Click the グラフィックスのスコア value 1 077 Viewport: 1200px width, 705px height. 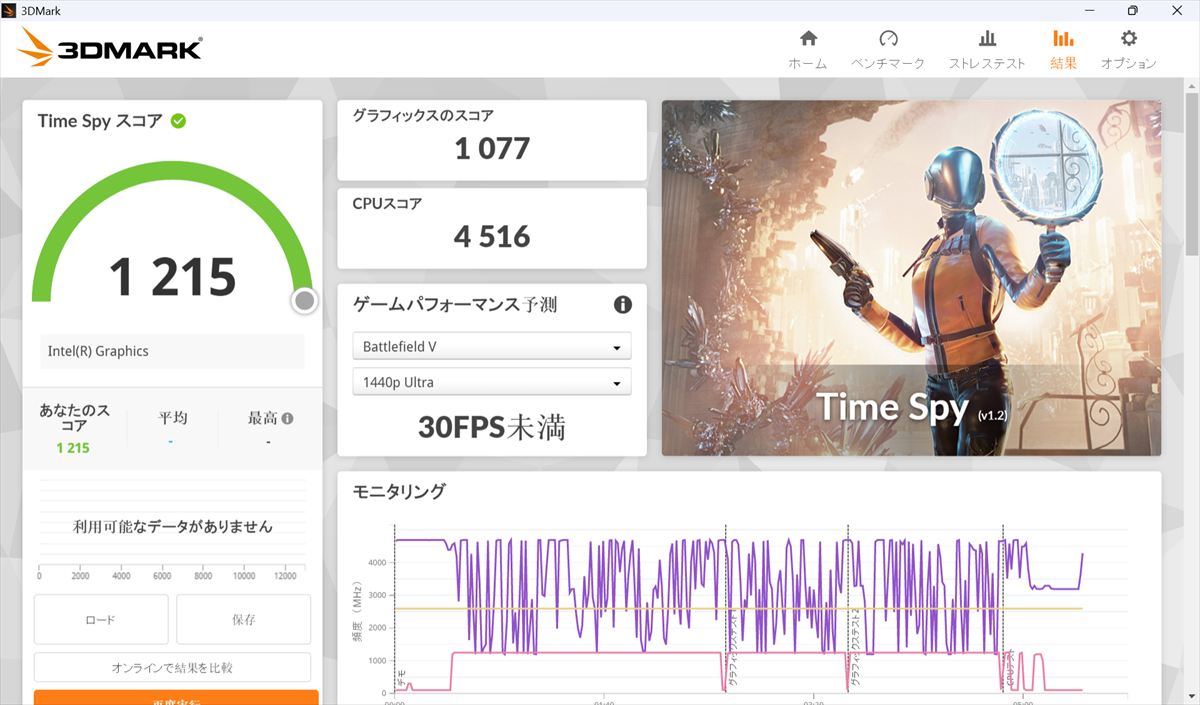click(x=492, y=149)
